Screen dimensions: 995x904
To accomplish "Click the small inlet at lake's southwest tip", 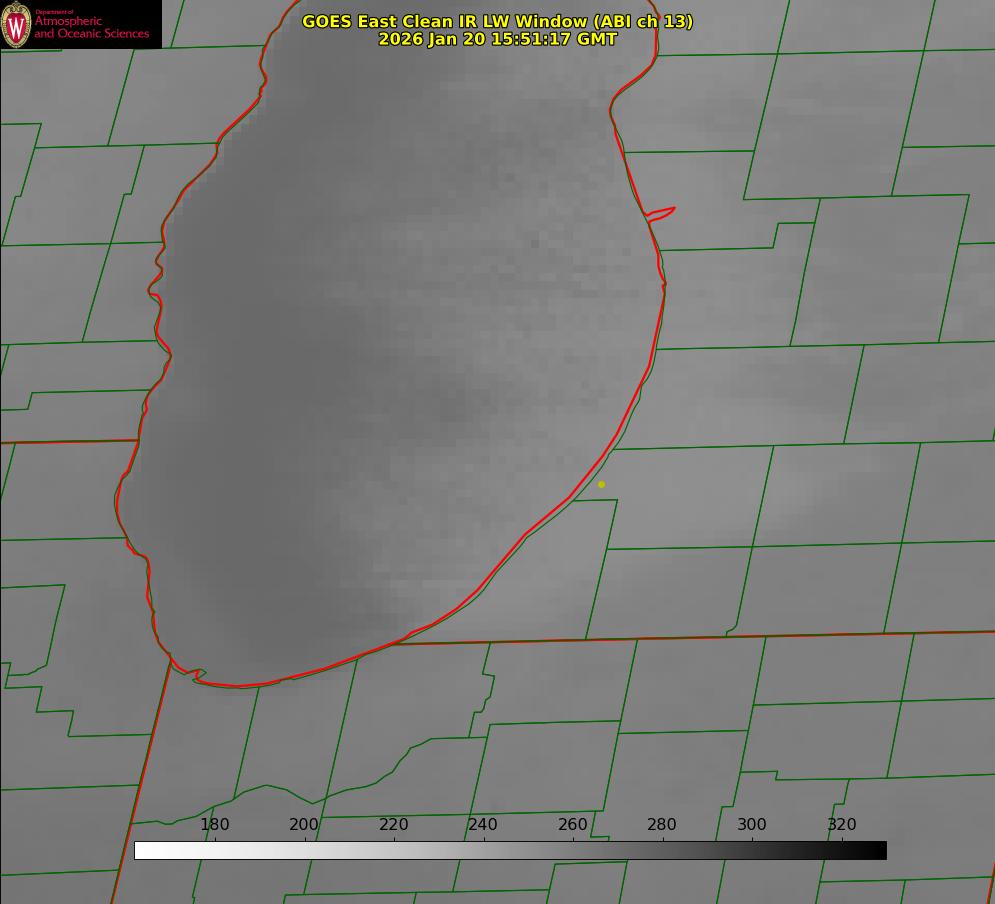I will tap(196, 675).
